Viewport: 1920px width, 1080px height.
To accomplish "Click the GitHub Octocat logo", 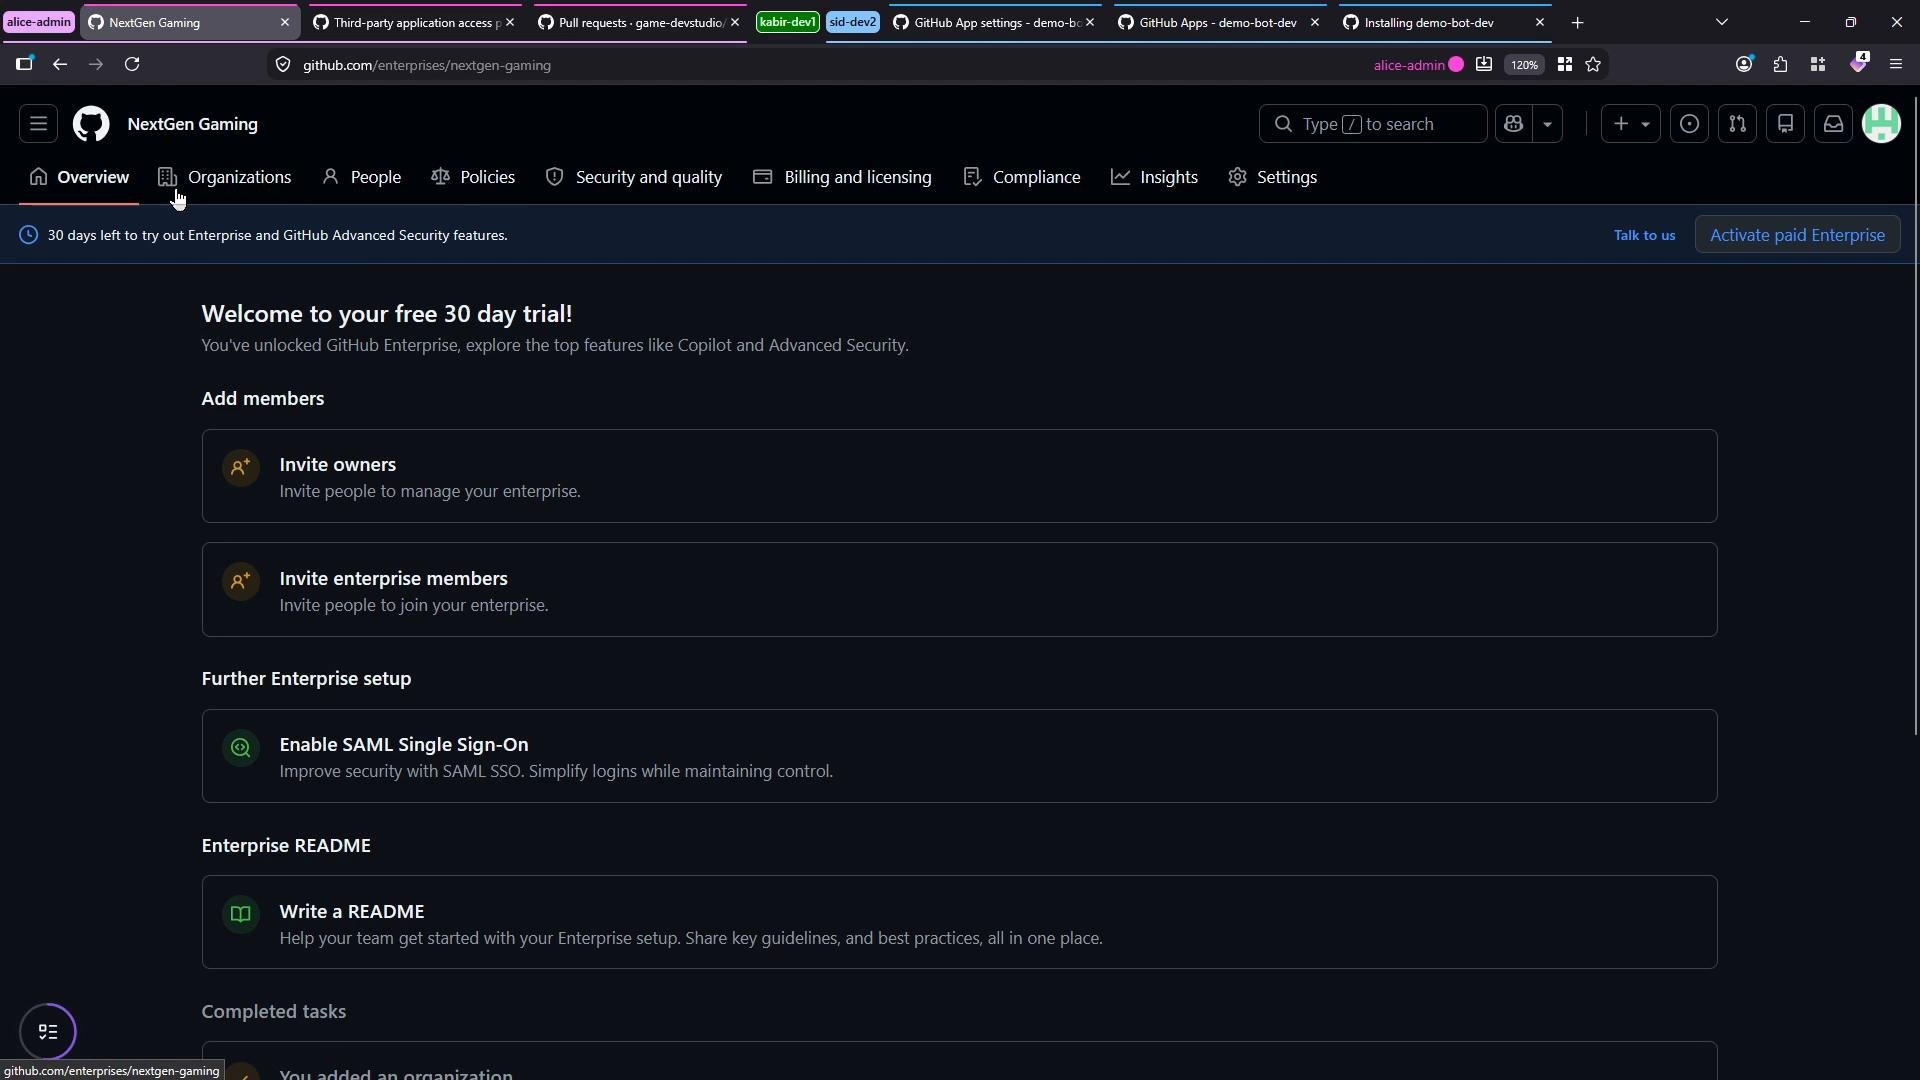I will (91, 124).
